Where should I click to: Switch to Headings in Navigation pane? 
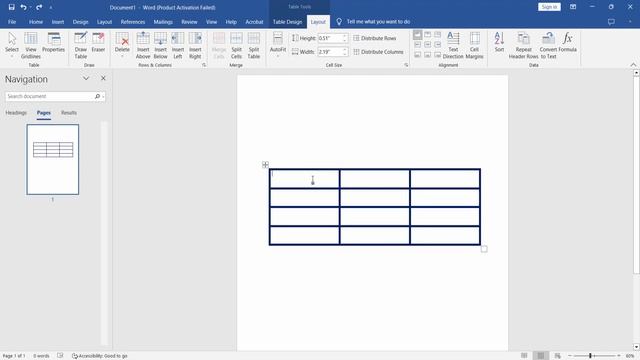[16, 113]
